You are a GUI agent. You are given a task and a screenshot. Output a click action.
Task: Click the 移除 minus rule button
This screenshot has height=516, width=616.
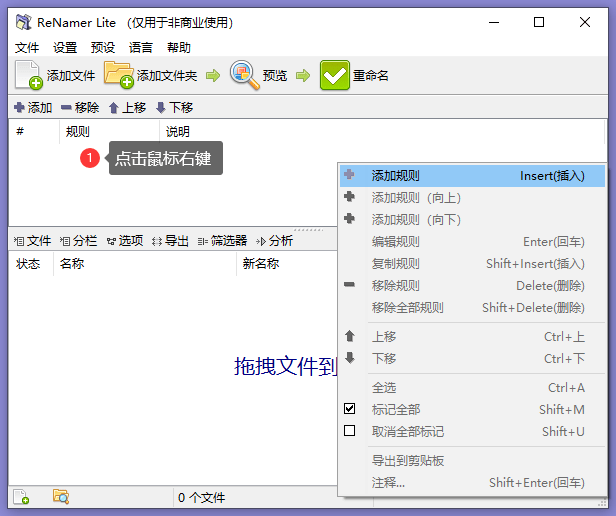pyautogui.click(x=80, y=107)
